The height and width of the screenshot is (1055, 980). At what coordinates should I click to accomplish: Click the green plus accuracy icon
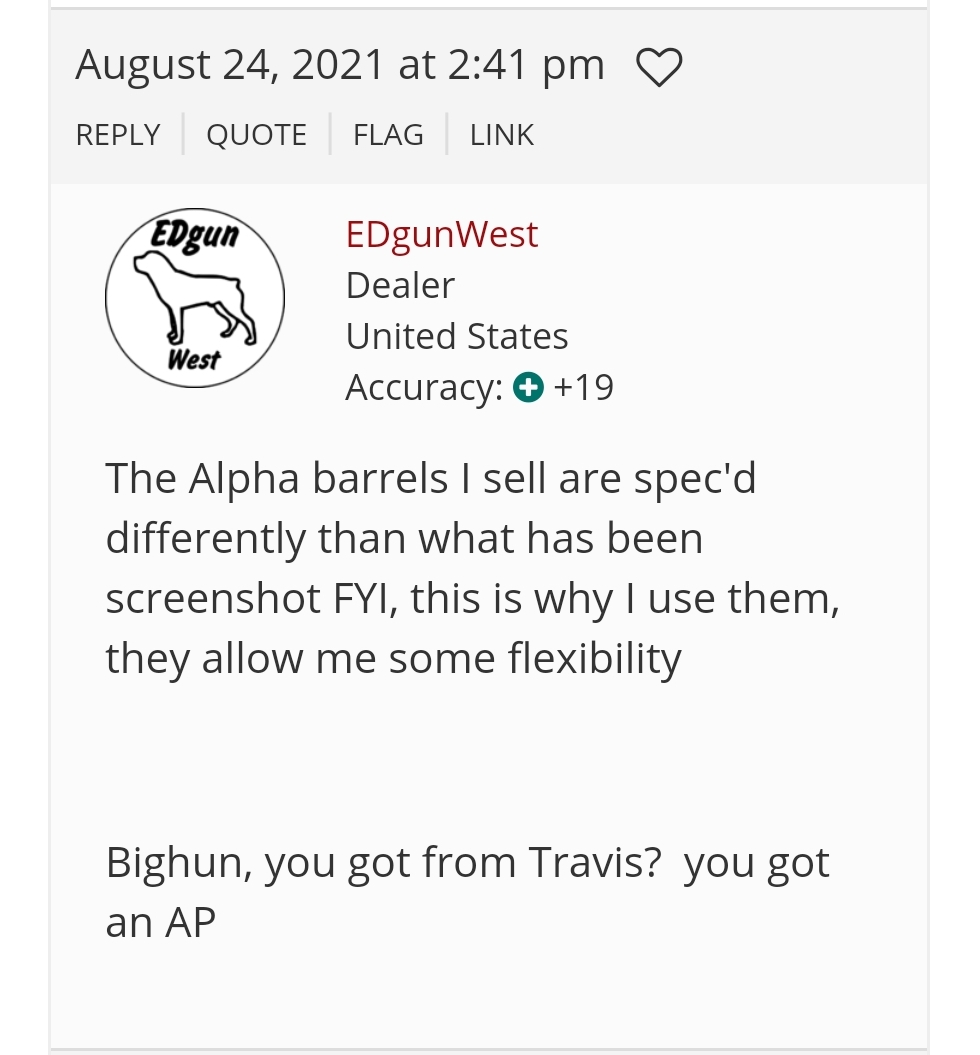tap(528, 388)
